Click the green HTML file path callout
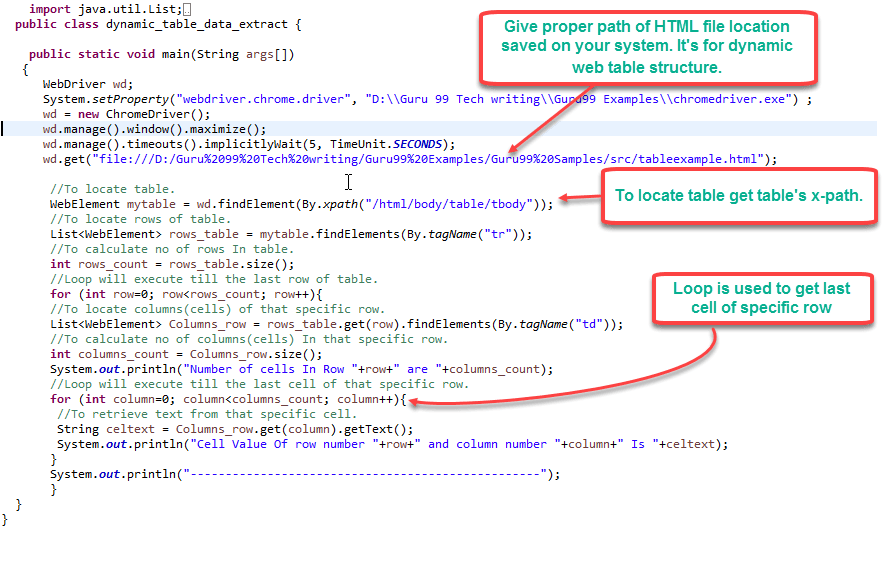887x570 pixels. click(647, 47)
